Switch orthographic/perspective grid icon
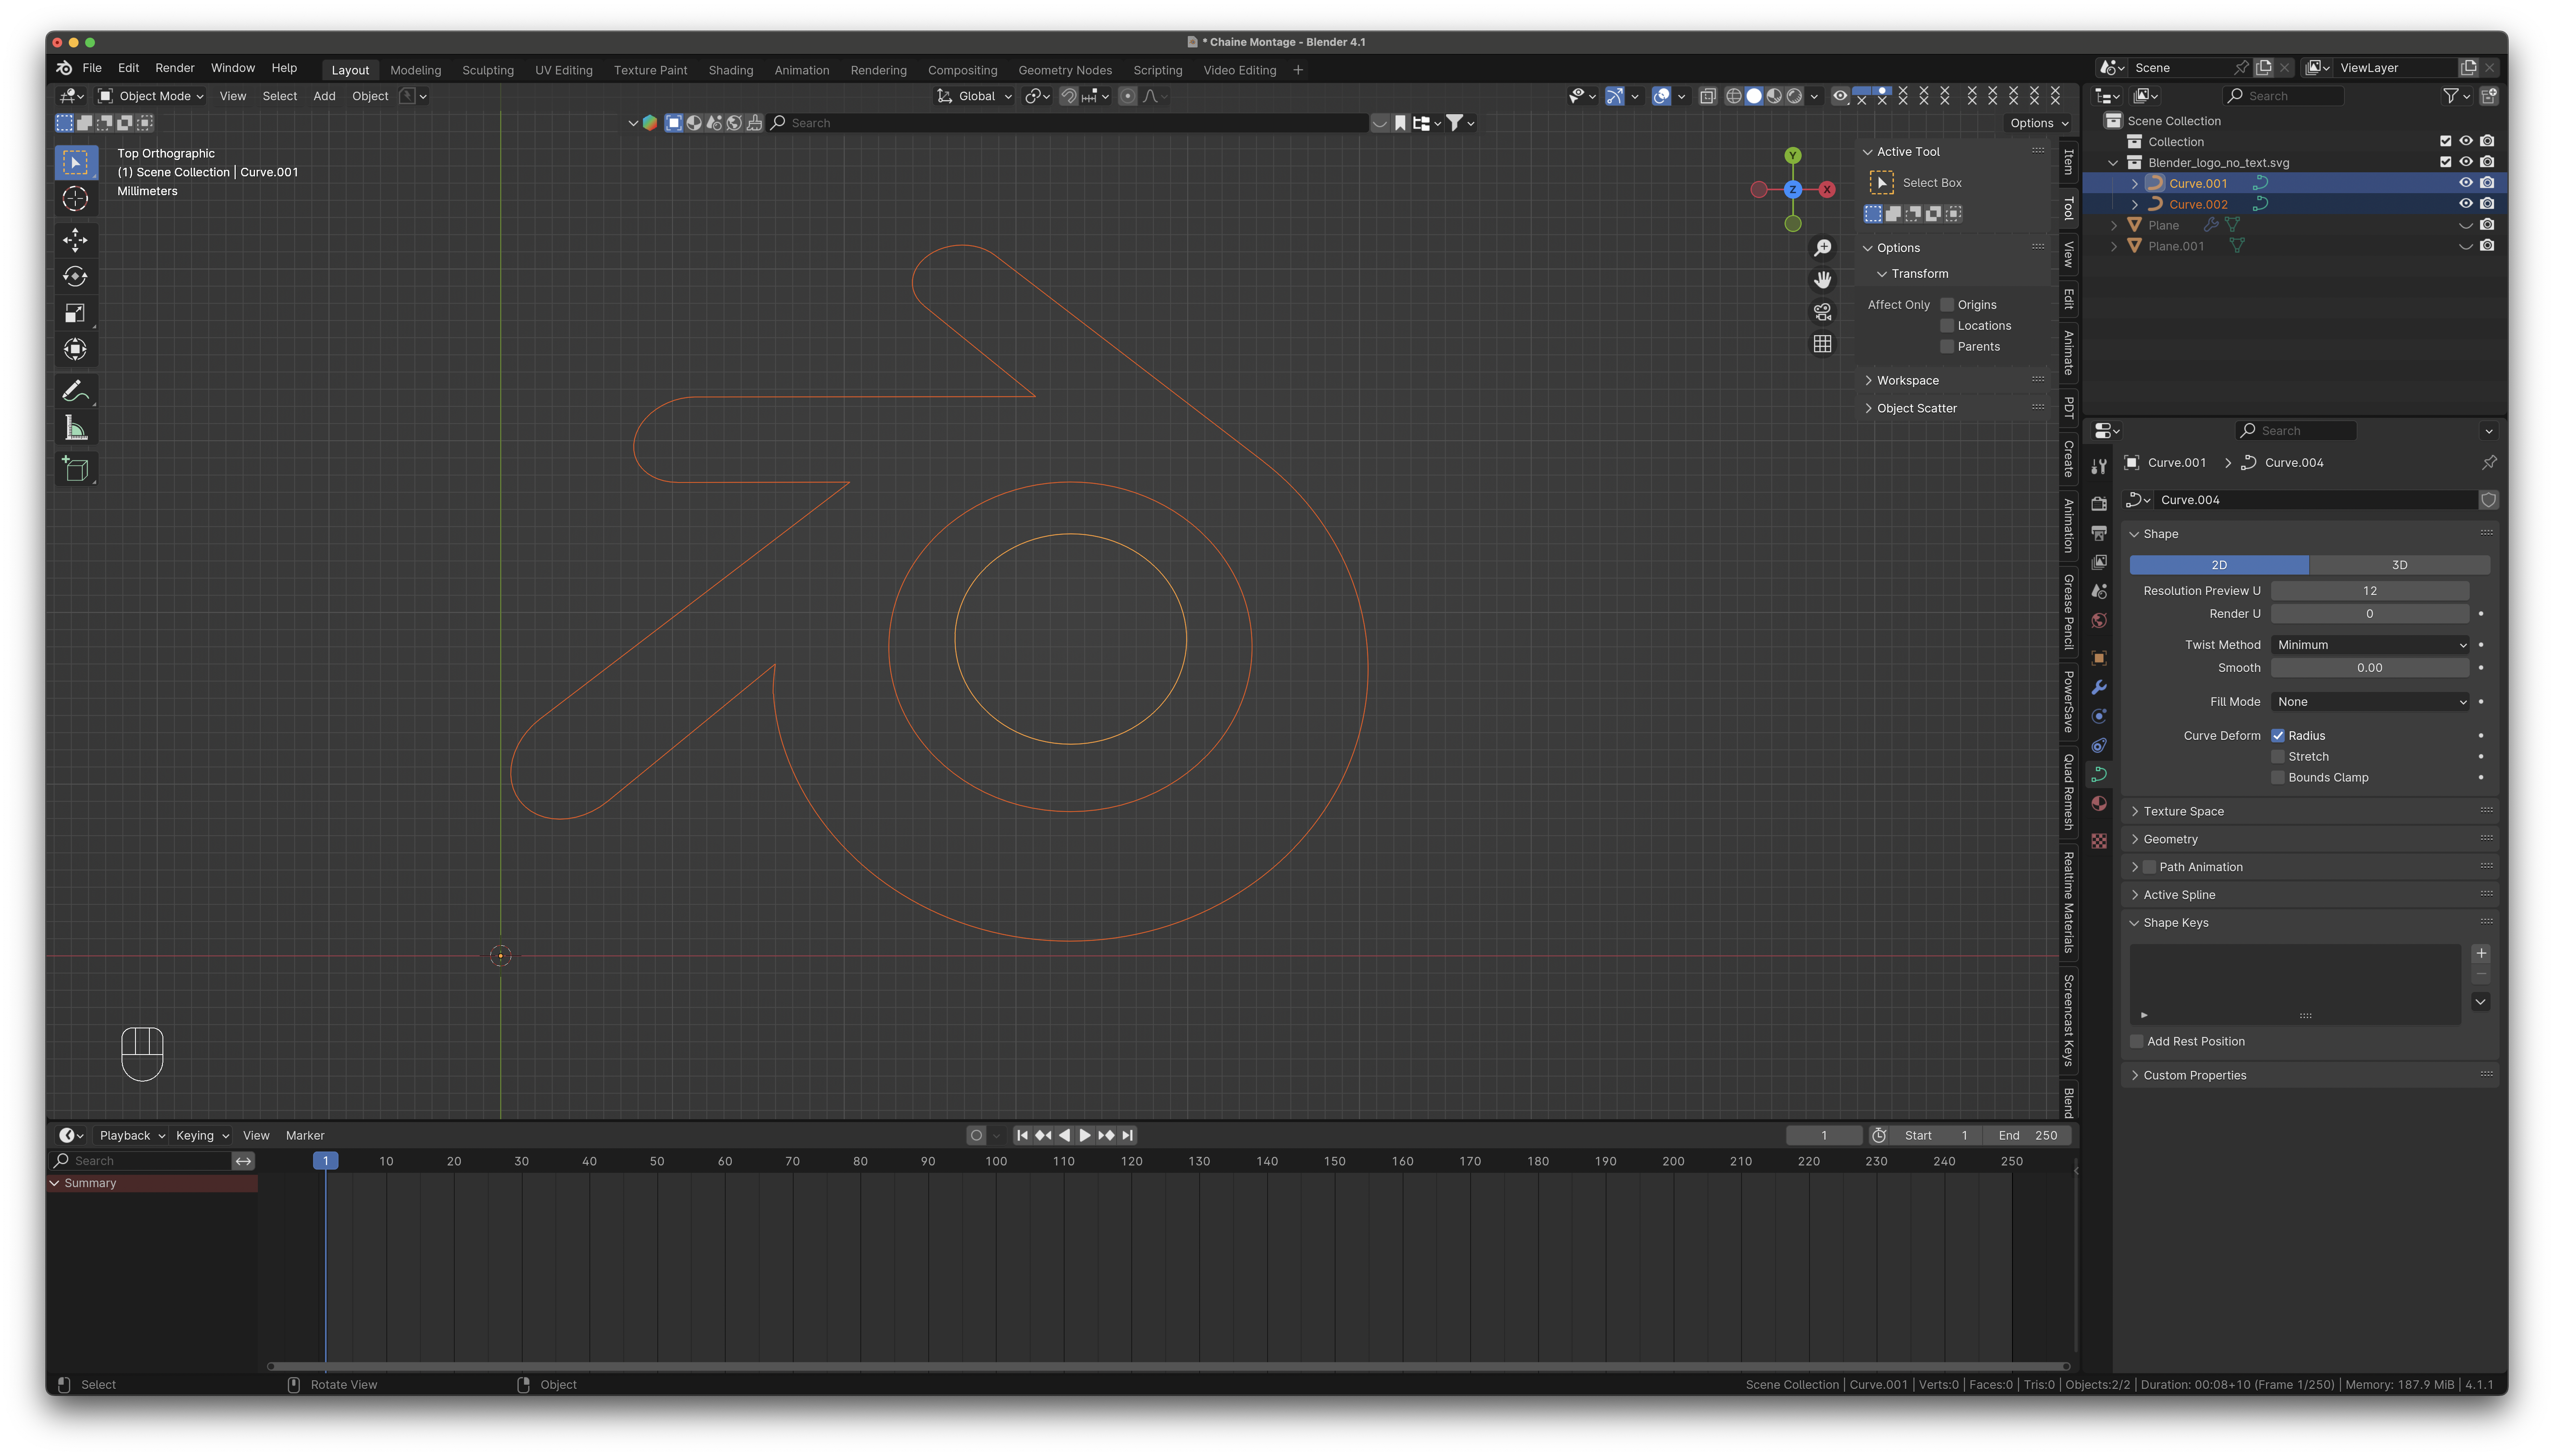This screenshot has width=2554, height=1456. pos(1823,344)
